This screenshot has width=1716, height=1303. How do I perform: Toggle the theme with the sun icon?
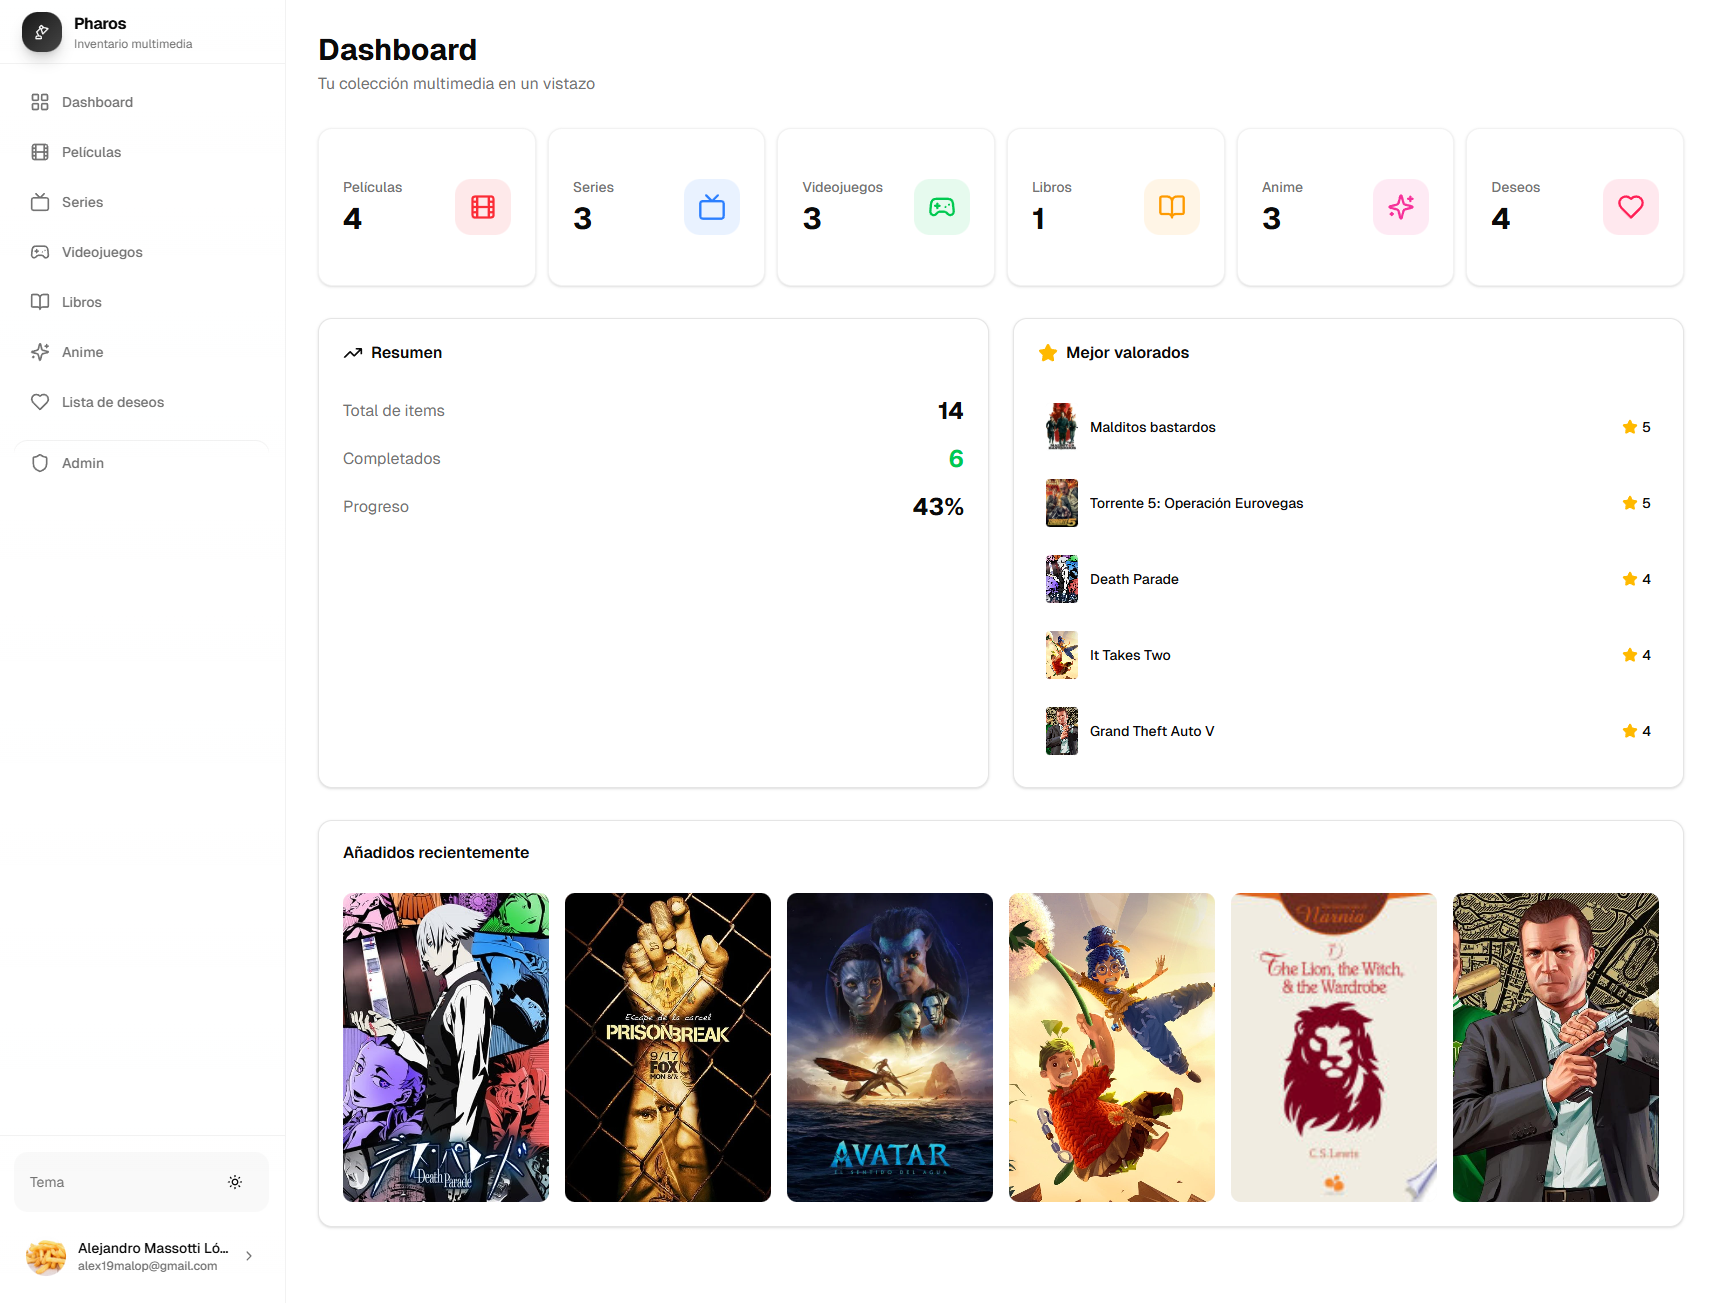pos(235,1181)
